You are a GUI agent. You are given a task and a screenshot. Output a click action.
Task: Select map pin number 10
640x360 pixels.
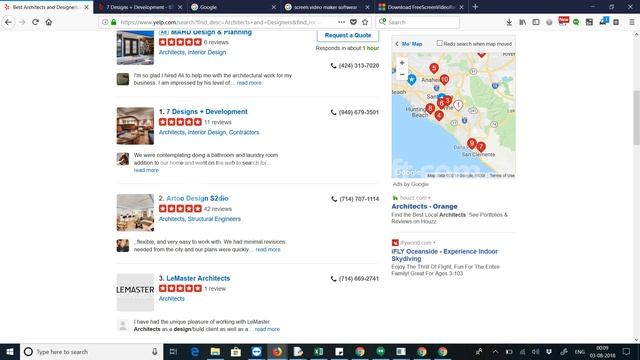[x=444, y=79]
